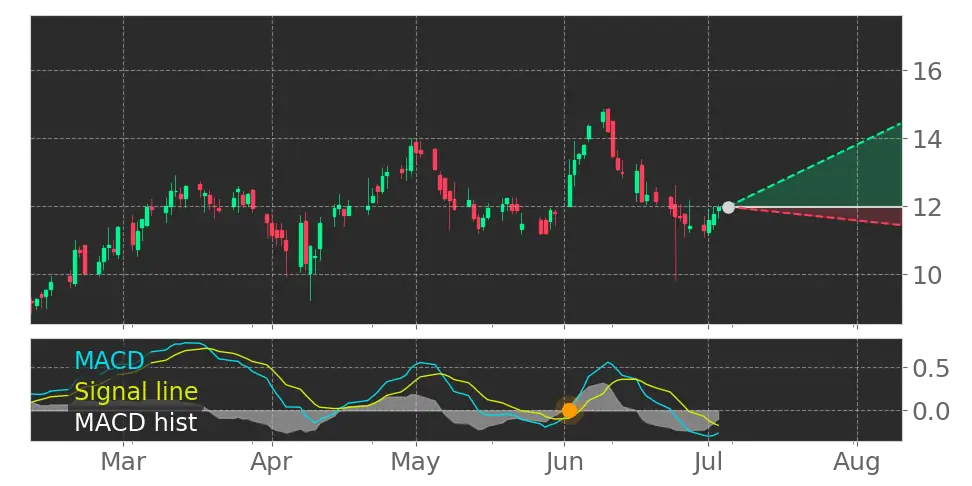Screen dimensions: 972x486
Task: Click the Aug label on the date axis
Action: 857,462
